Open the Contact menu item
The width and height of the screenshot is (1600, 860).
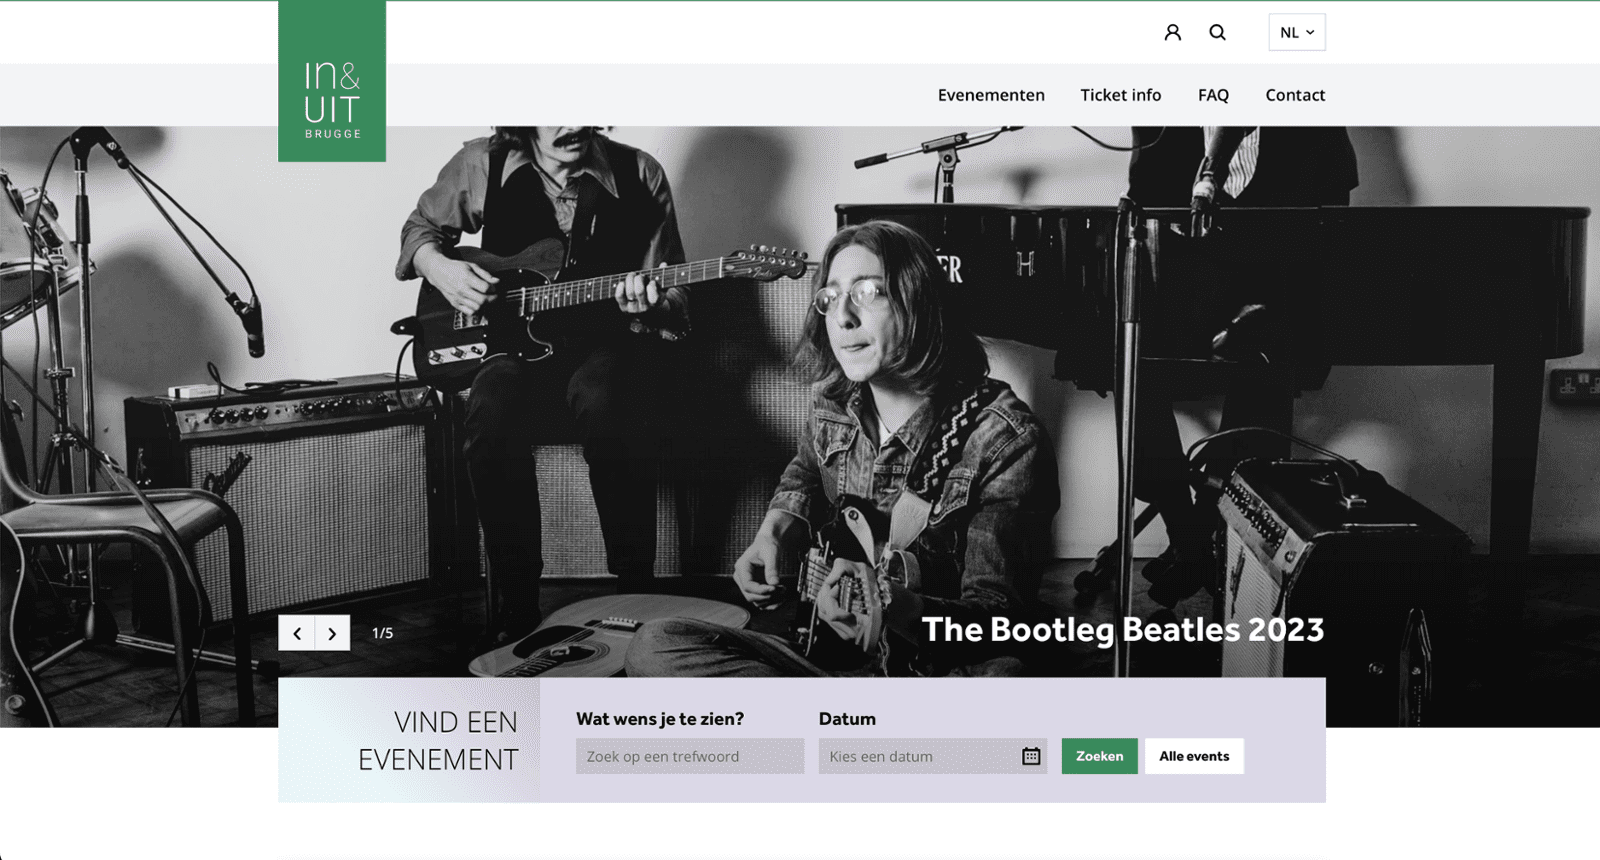1295,95
